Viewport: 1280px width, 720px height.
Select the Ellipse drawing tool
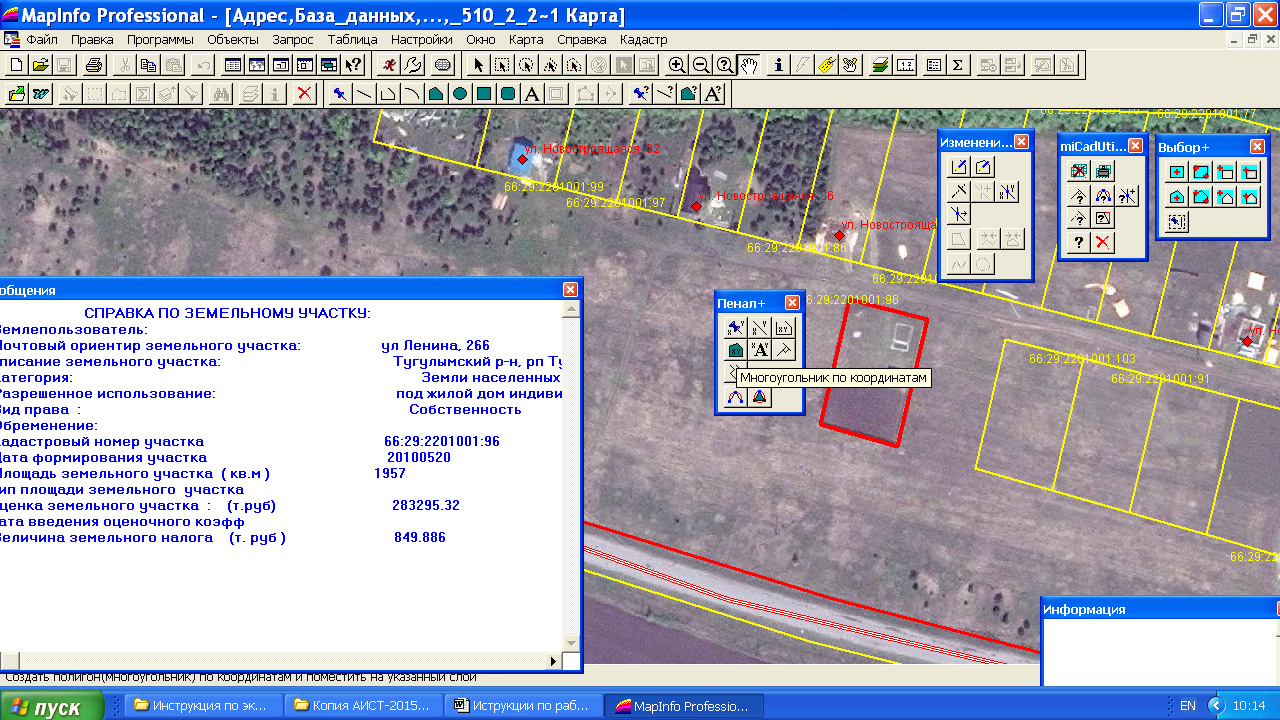click(460, 94)
